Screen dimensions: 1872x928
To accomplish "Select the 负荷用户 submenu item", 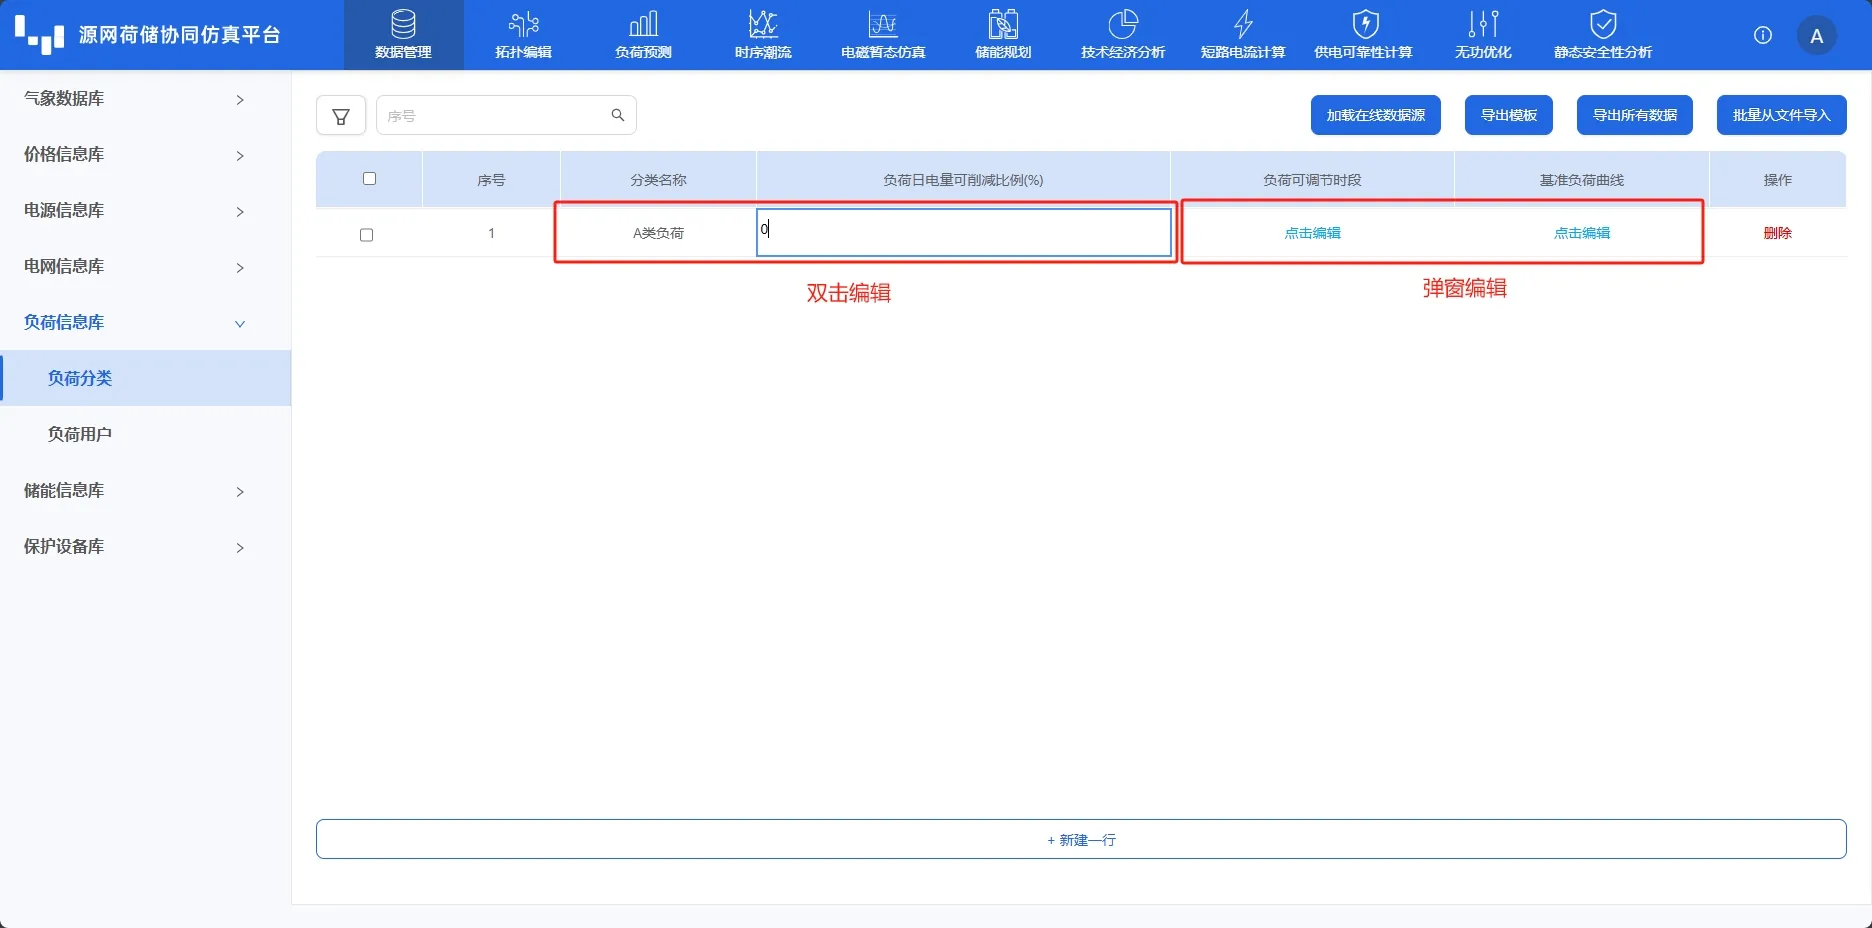I will click(x=145, y=434).
